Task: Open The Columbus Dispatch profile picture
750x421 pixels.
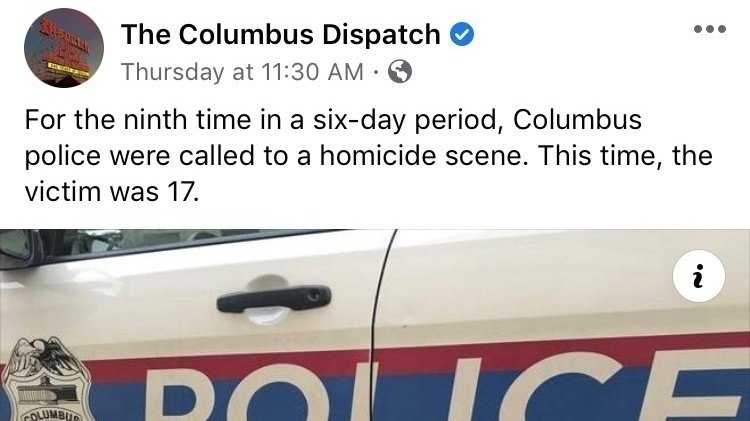Action: (64, 47)
